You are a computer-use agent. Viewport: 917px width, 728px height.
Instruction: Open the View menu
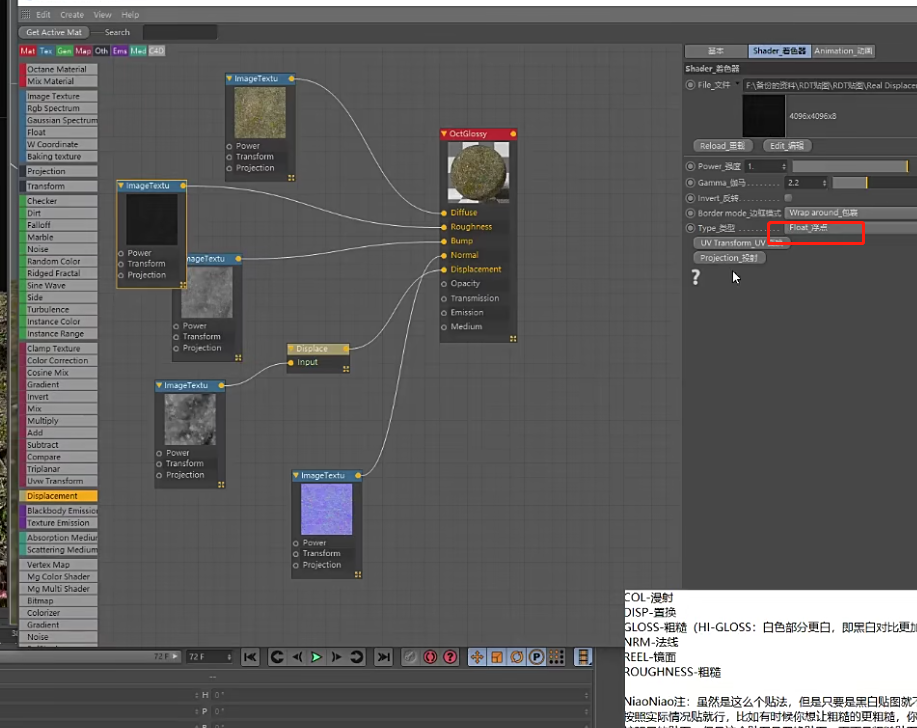click(x=102, y=15)
